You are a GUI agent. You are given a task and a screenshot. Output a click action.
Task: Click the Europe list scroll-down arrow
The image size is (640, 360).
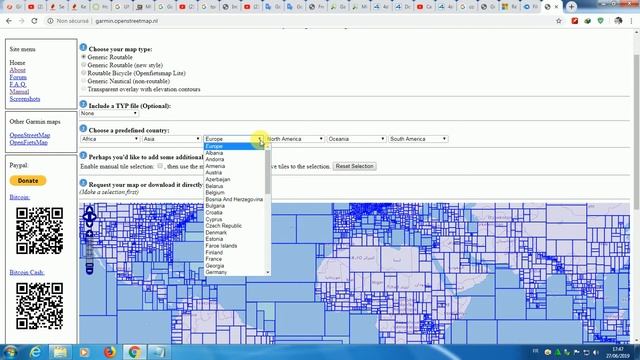click(268, 272)
